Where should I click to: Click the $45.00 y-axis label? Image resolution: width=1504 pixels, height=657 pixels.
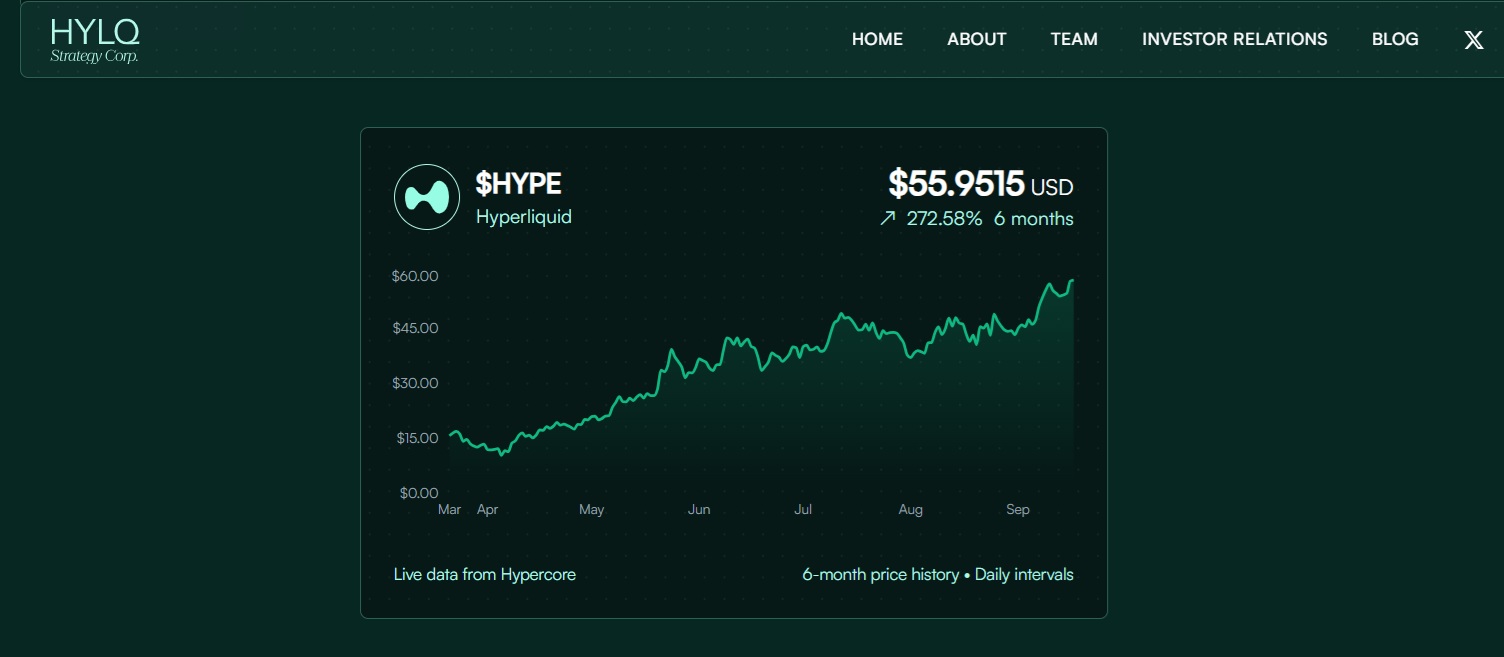click(415, 328)
